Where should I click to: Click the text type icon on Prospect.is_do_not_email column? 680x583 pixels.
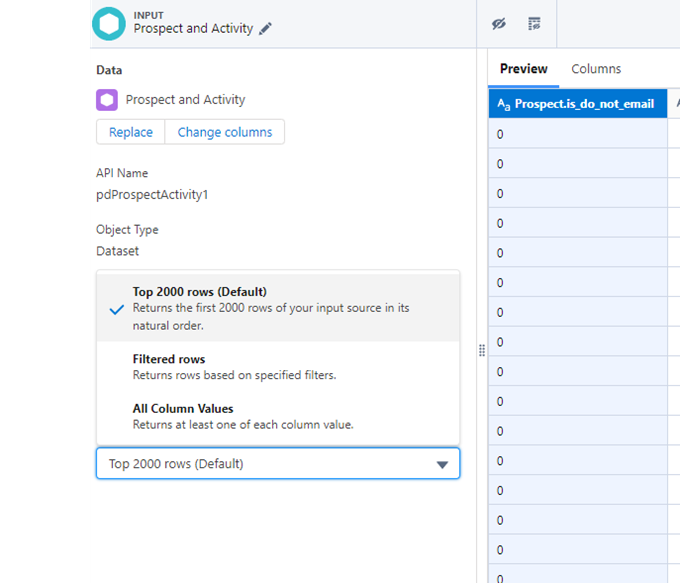503,104
